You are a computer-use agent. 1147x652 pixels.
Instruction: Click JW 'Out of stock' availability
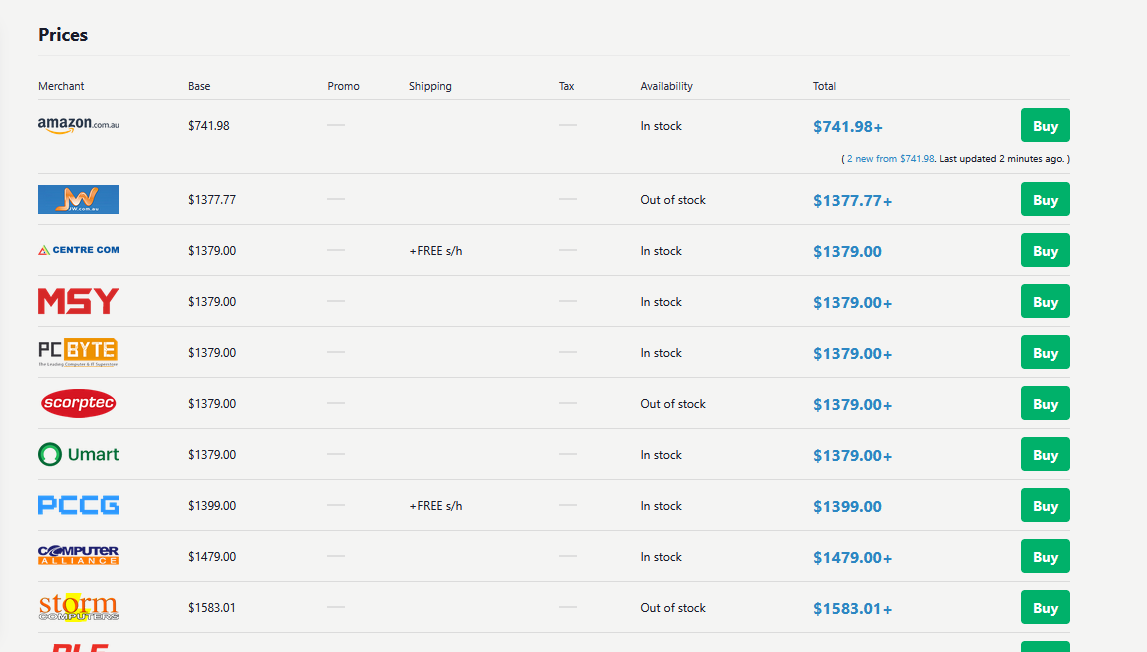(673, 200)
